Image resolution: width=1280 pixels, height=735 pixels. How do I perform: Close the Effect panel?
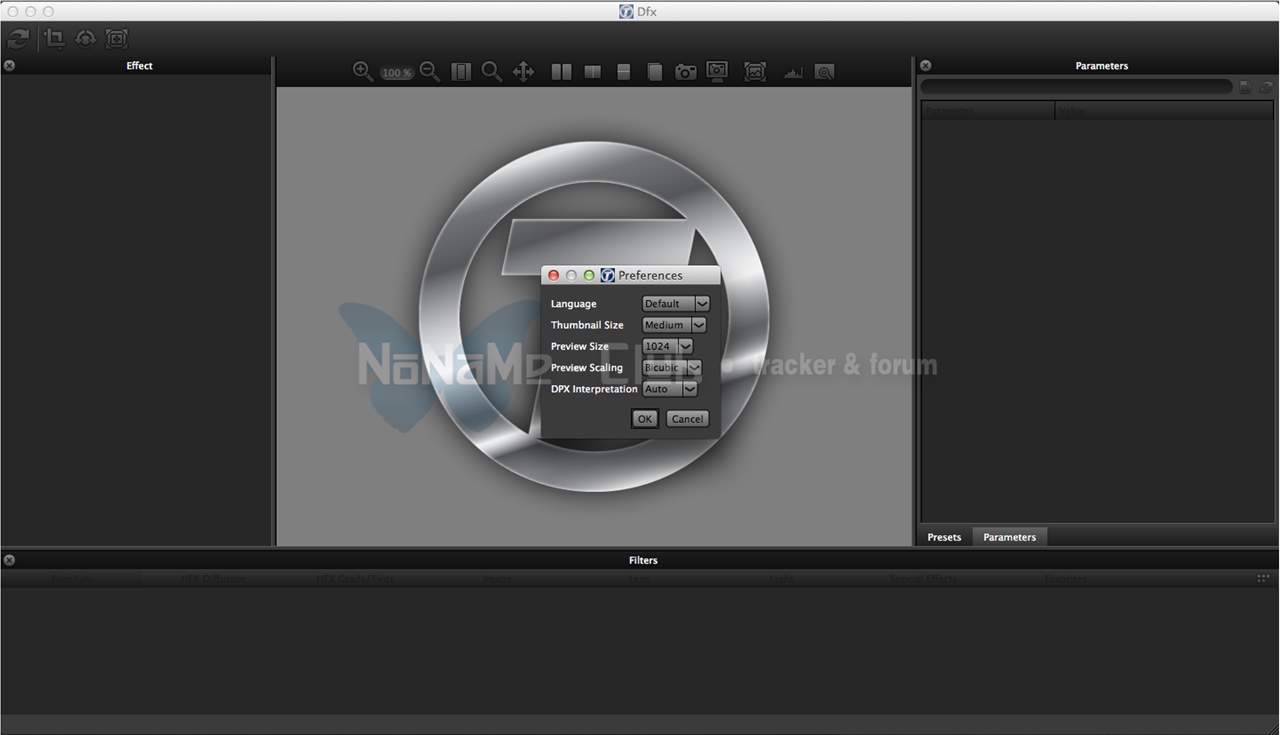click(x=9, y=65)
